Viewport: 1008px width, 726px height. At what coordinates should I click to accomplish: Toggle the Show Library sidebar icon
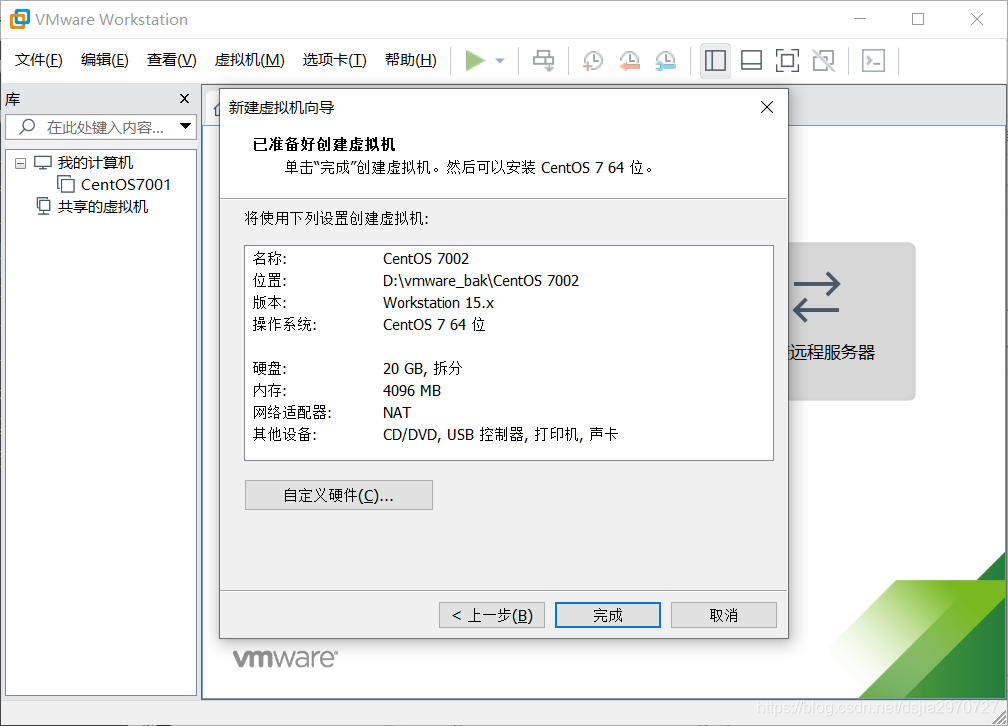point(715,60)
